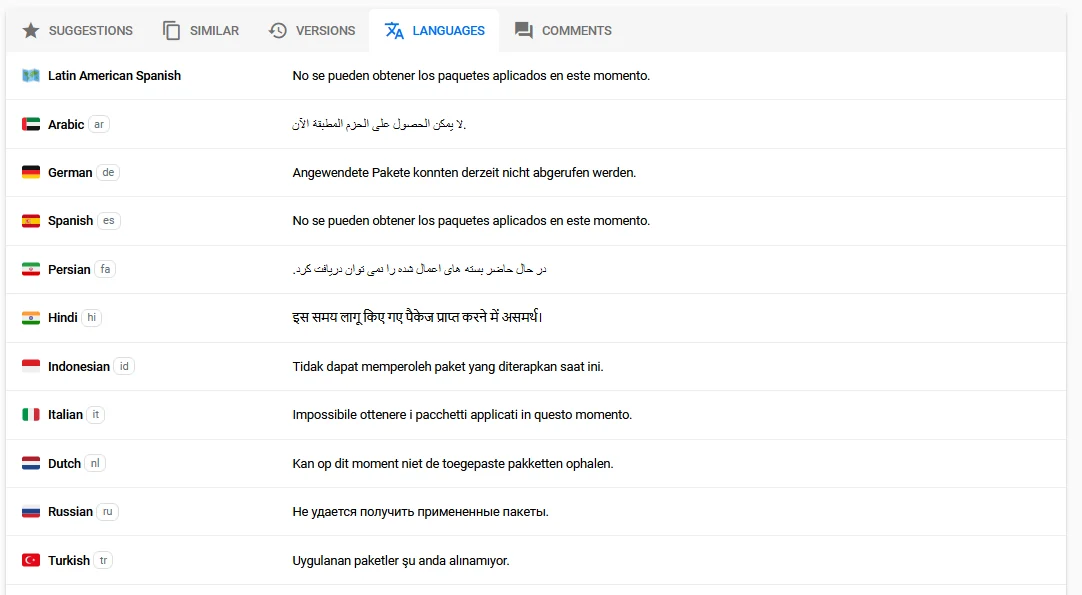
Task: Click the 'ar' language code badge
Action: click(x=99, y=124)
